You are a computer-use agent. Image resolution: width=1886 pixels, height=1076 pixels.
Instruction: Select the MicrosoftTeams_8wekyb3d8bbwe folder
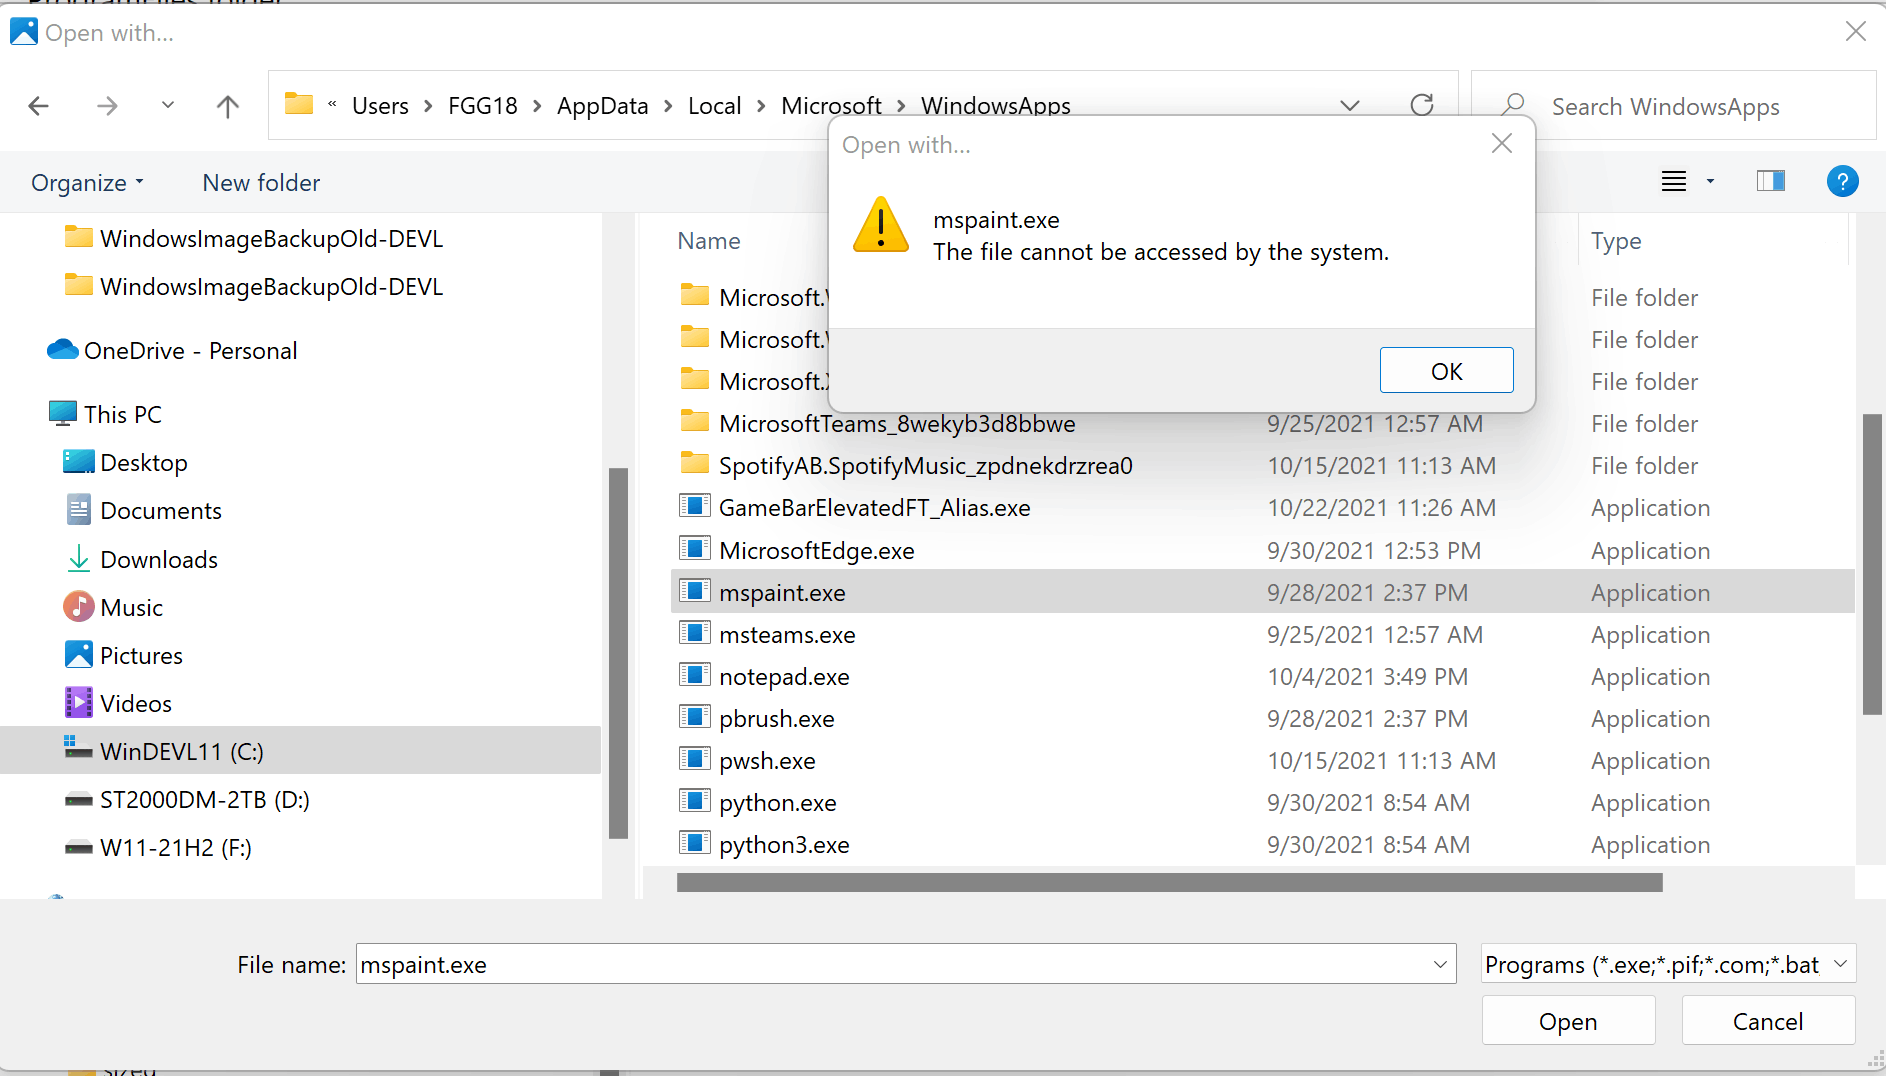pyautogui.click(x=897, y=424)
